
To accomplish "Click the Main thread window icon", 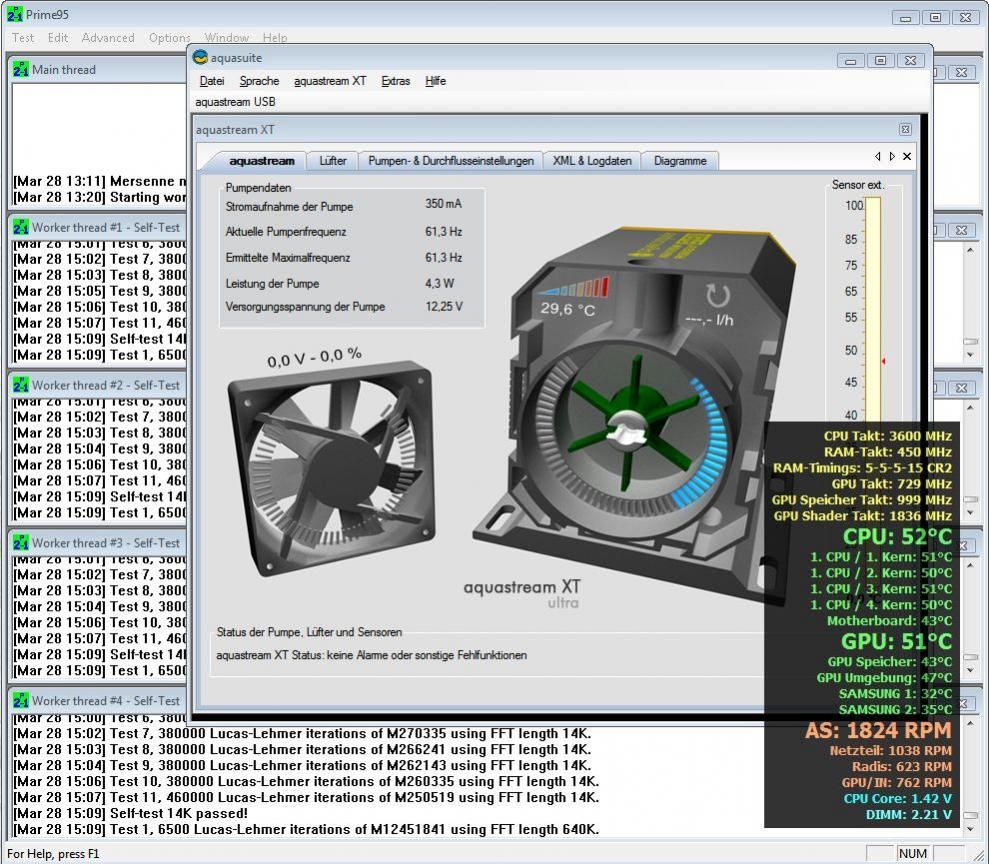I will 21,69.
